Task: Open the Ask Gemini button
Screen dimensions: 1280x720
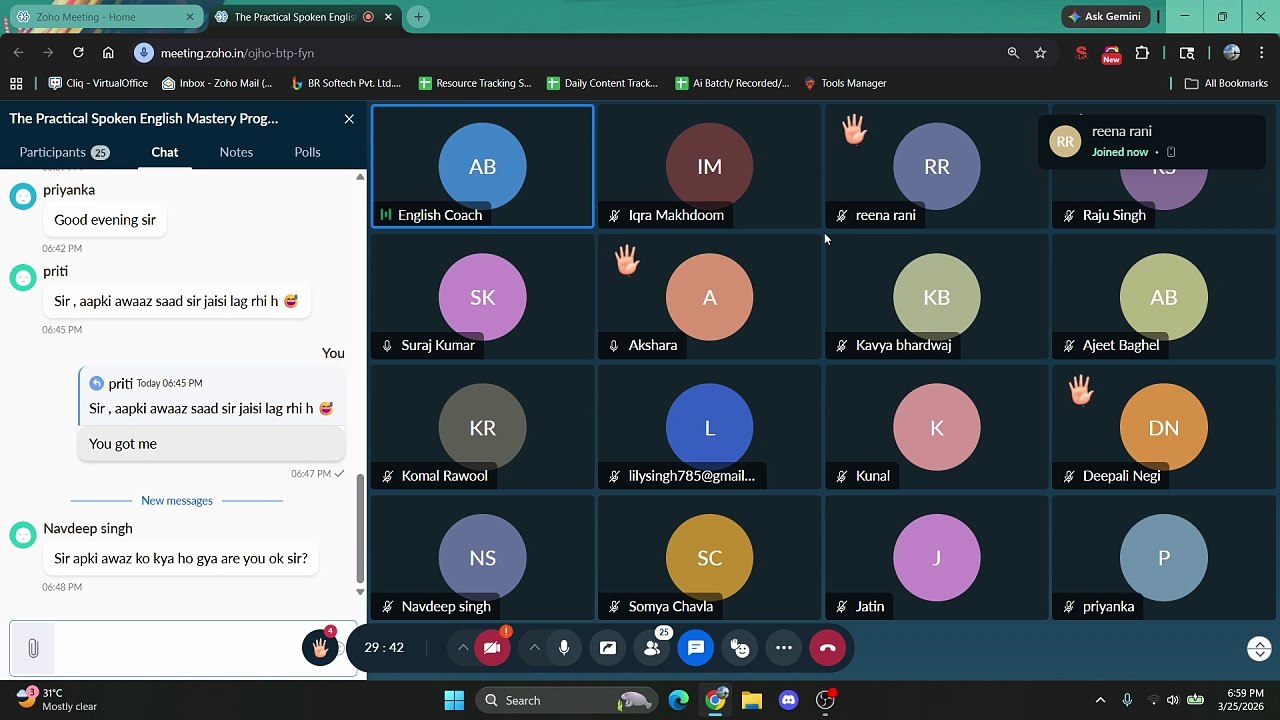Action: pos(1105,17)
